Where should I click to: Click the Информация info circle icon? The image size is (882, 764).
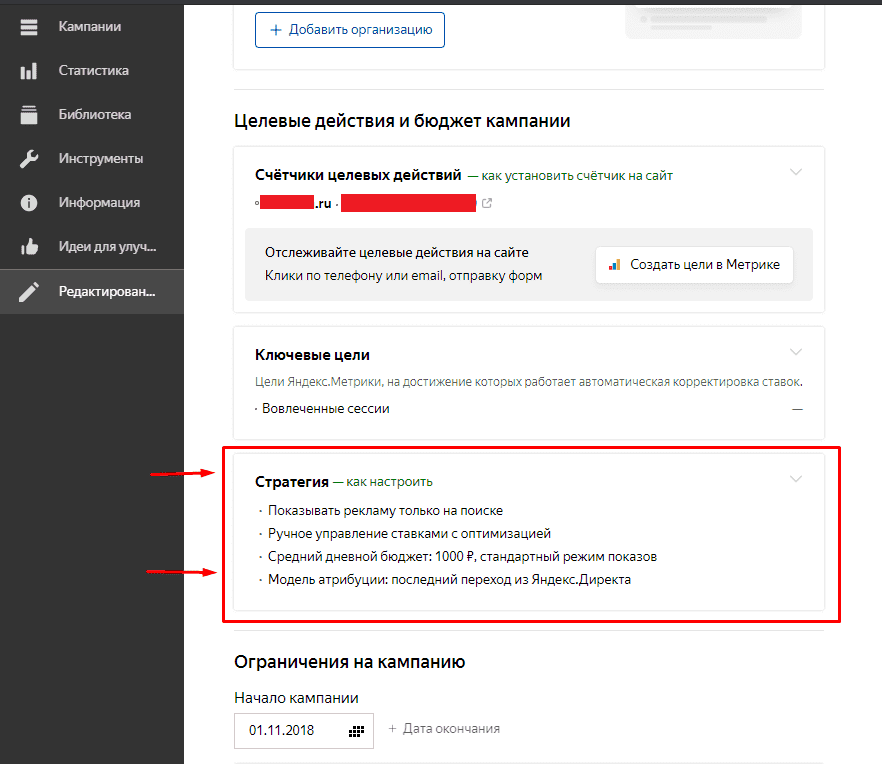pos(29,203)
